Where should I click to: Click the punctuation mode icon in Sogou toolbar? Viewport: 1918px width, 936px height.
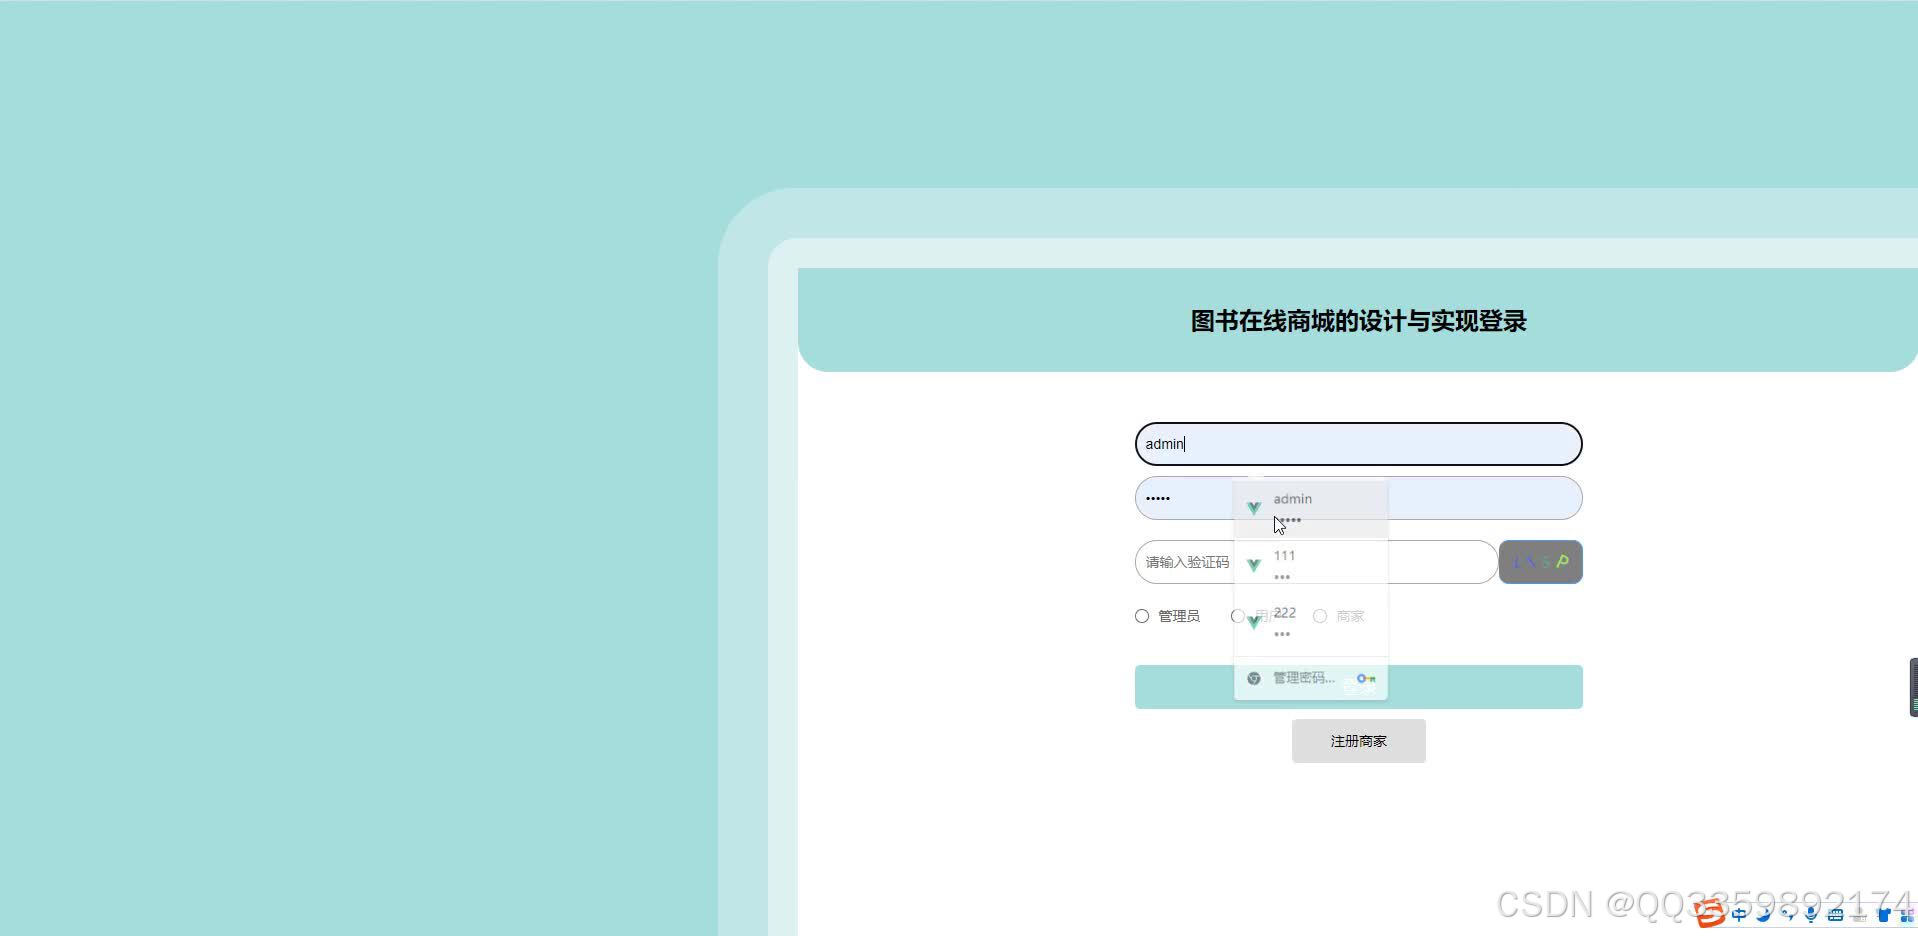1788,914
